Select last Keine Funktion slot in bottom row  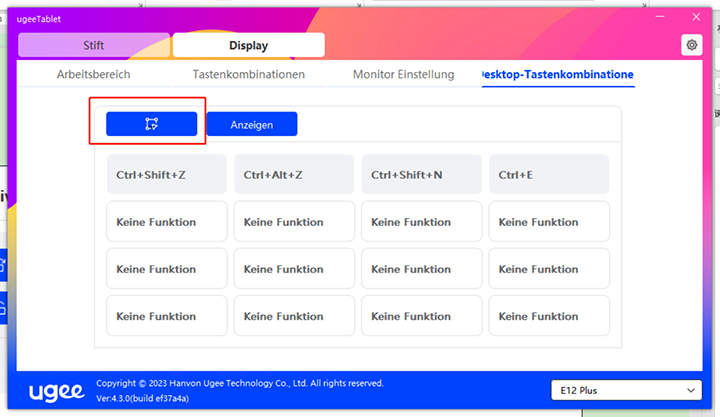point(549,316)
